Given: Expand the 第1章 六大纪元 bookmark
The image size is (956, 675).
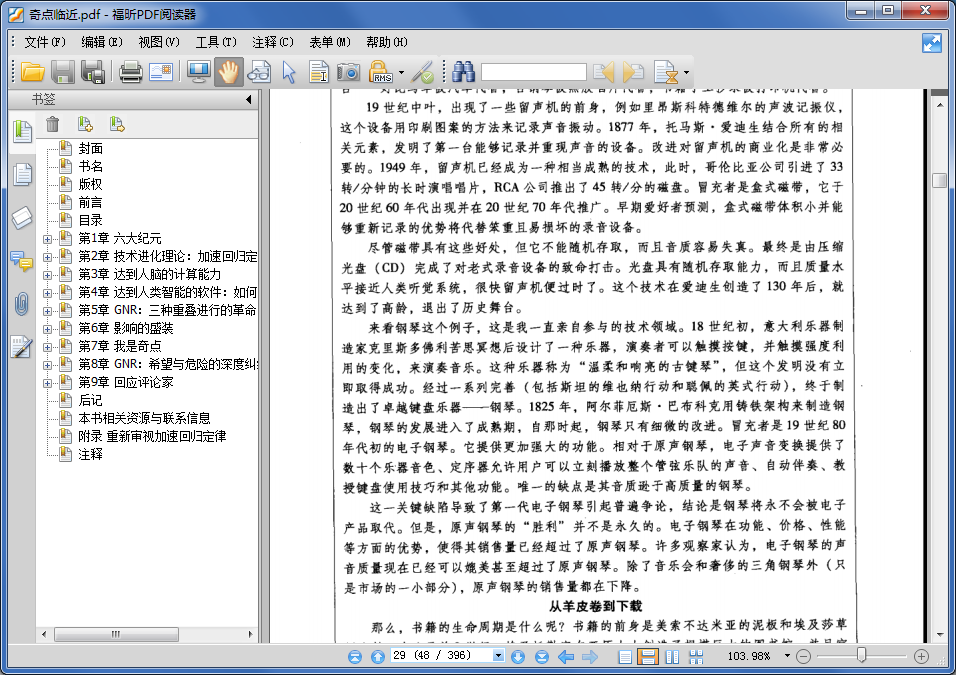Looking at the screenshot, I should (47, 239).
